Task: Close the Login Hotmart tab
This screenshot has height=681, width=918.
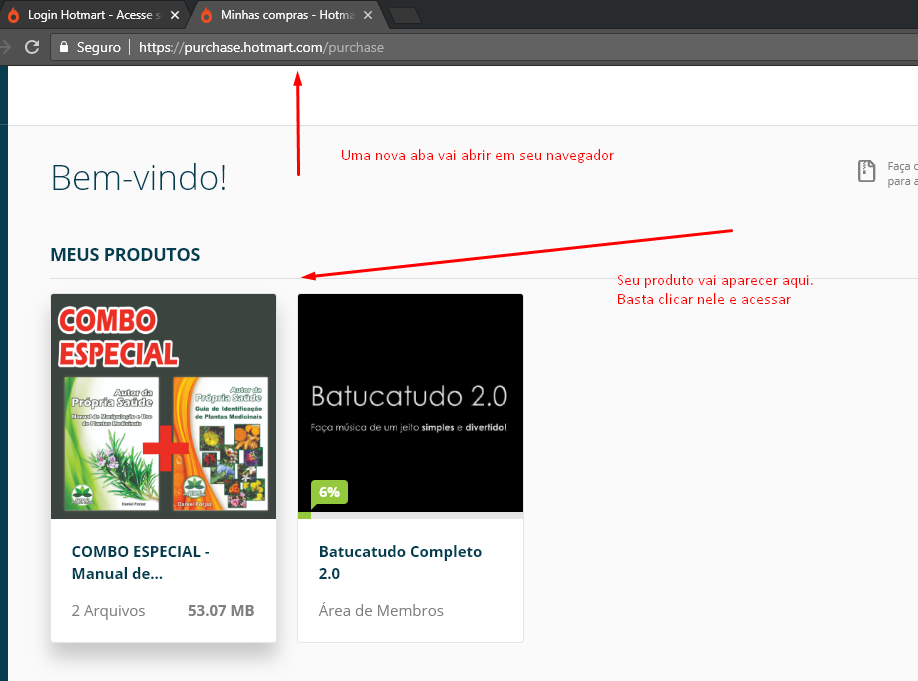Action: (x=175, y=16)
